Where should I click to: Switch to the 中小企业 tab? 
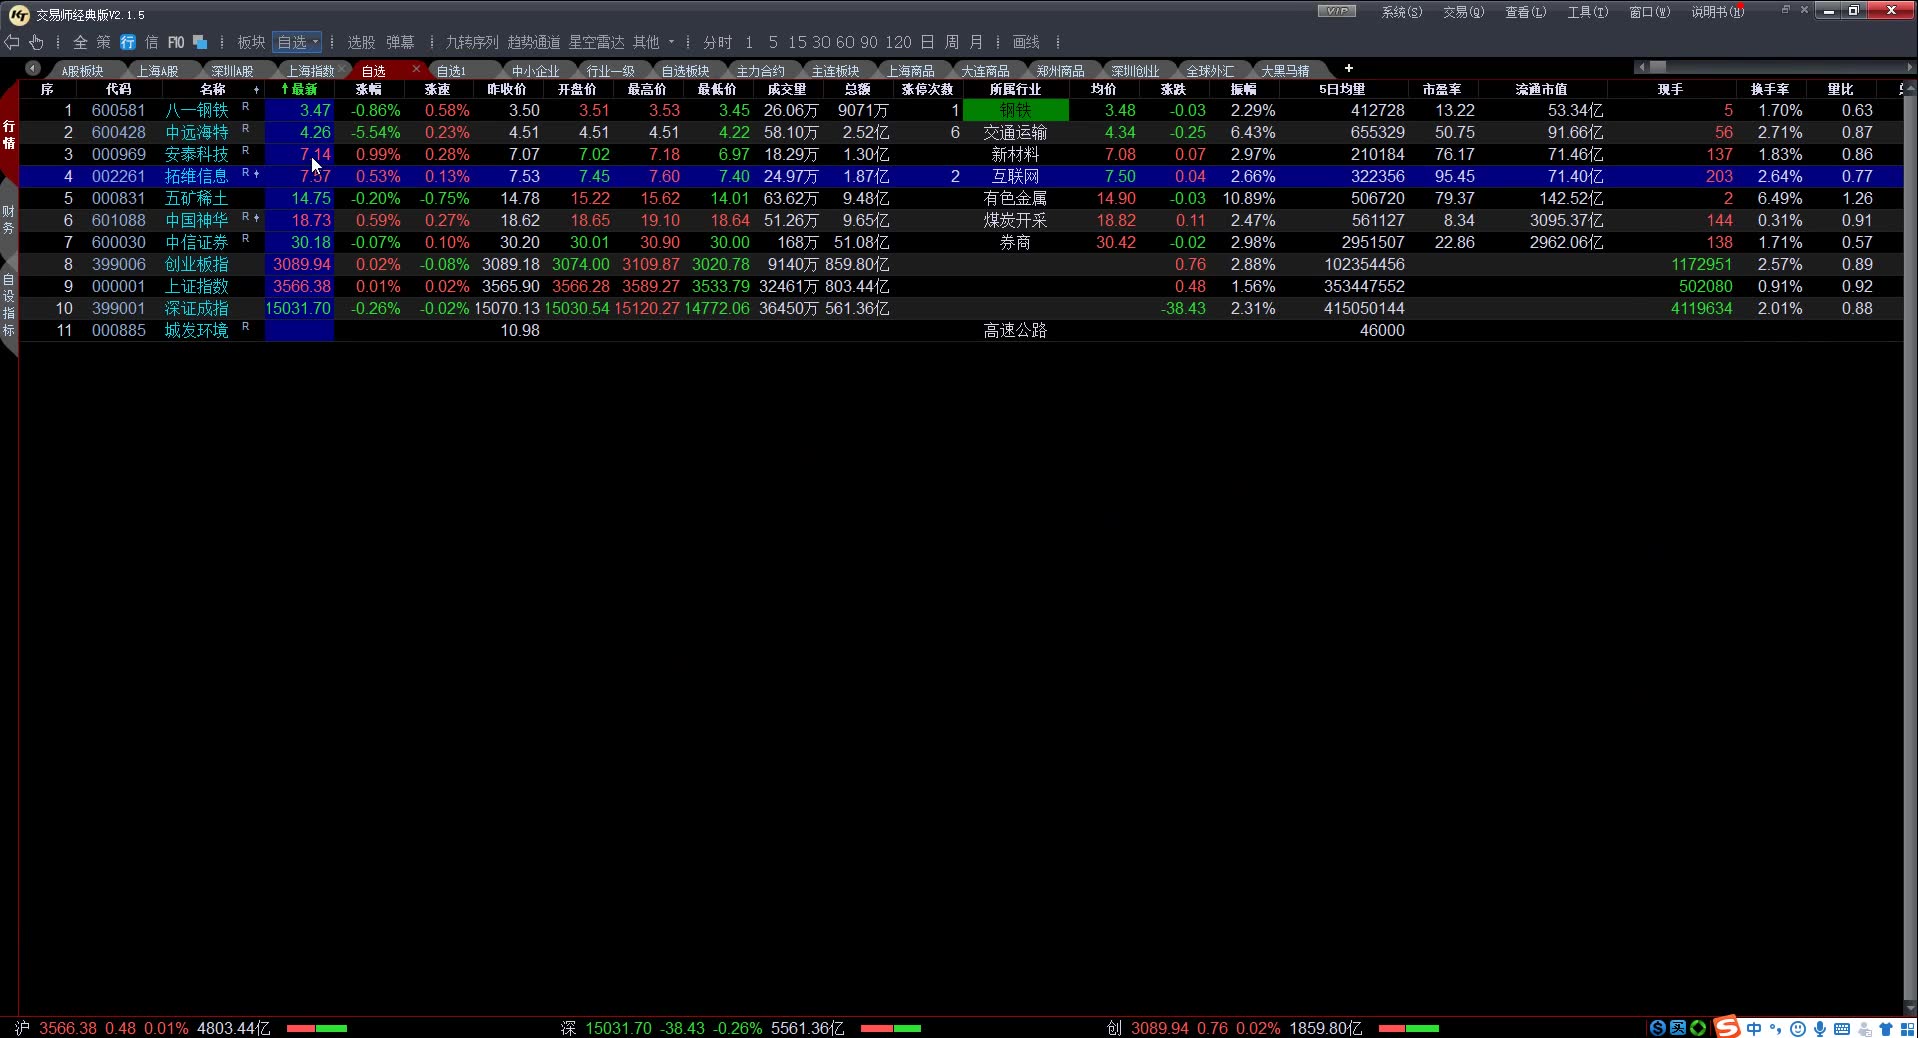click(x=535, y=71)
